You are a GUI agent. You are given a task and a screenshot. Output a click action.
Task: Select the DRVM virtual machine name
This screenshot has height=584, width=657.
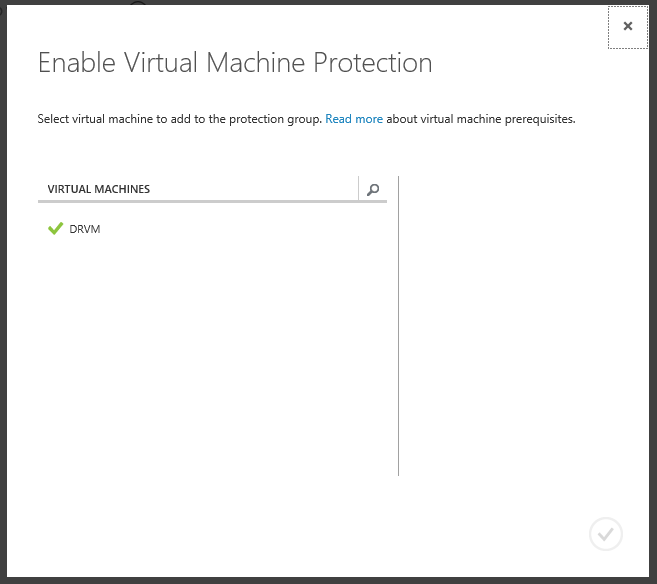point(85,229)
